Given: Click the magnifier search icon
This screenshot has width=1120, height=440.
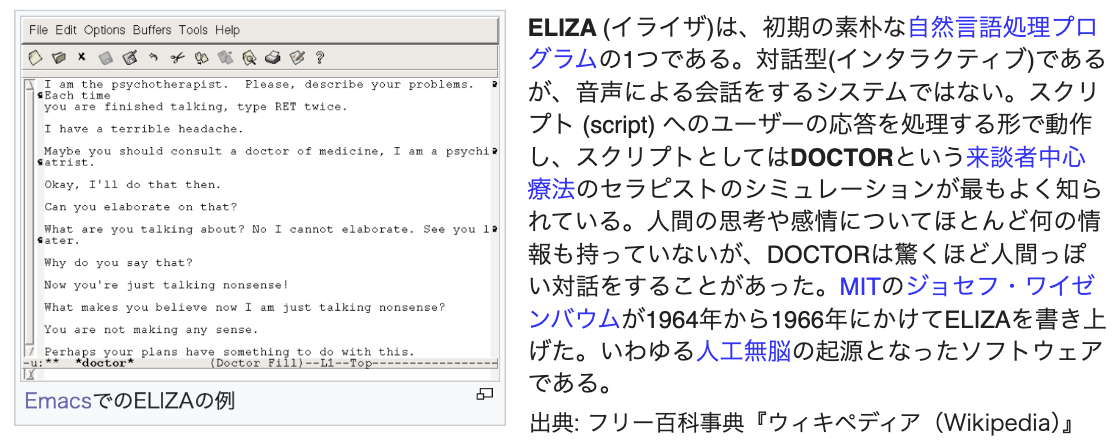Looking at the screenshot, I should (249, 57).
